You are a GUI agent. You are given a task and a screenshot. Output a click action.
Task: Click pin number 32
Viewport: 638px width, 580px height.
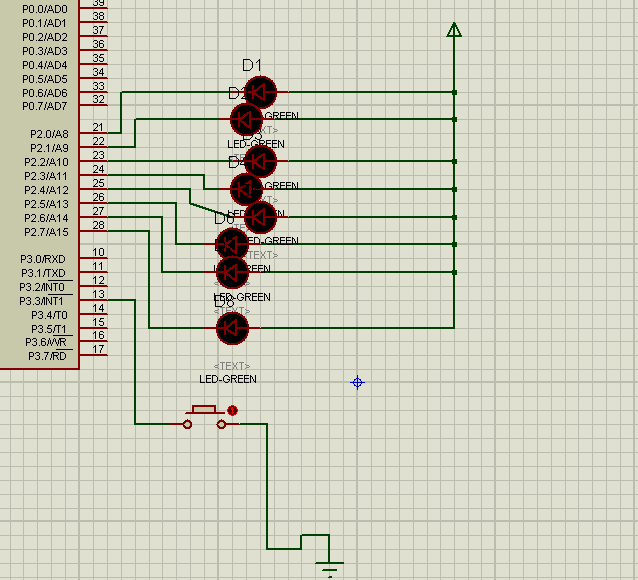98,99
